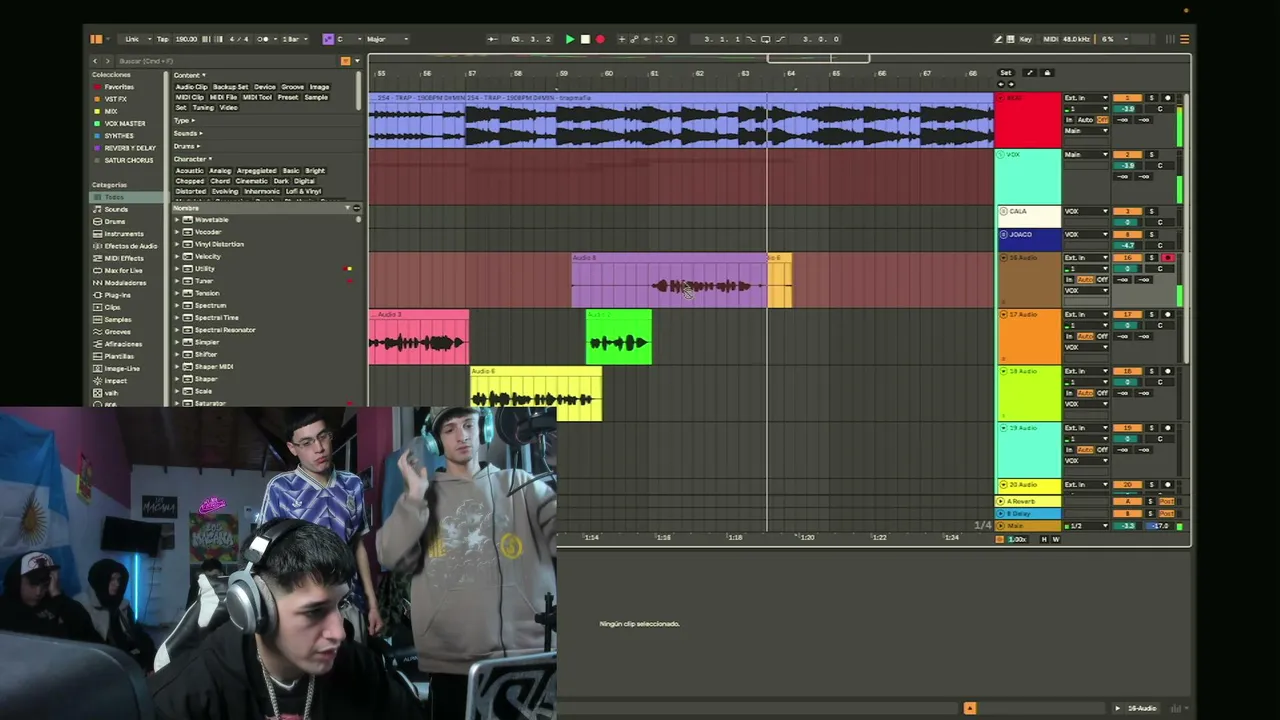Select the Favorites collection

coord(119,87)
